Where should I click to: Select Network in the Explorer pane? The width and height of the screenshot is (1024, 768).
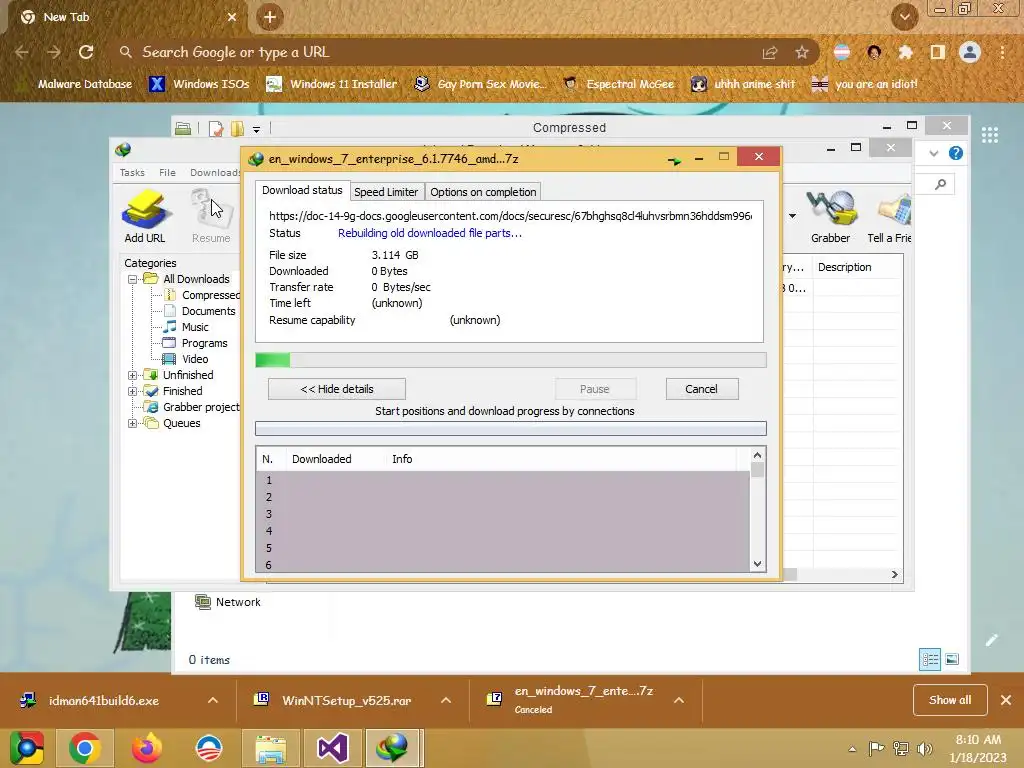click(x=228, y=602)
